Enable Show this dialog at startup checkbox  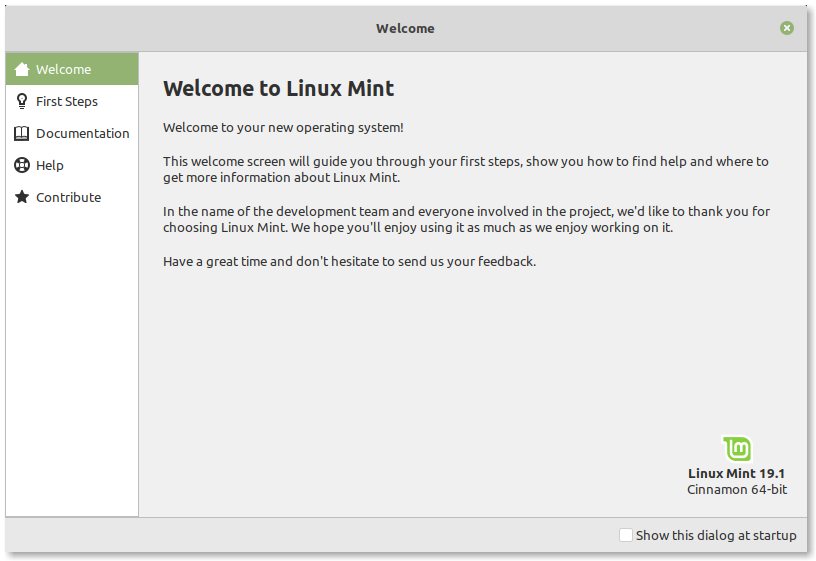click(x=626, y=535)
